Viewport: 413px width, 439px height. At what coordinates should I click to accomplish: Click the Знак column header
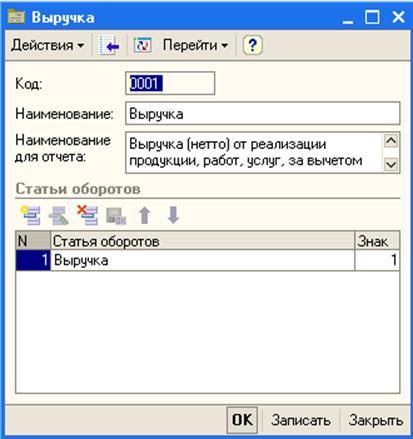[377, 241]
